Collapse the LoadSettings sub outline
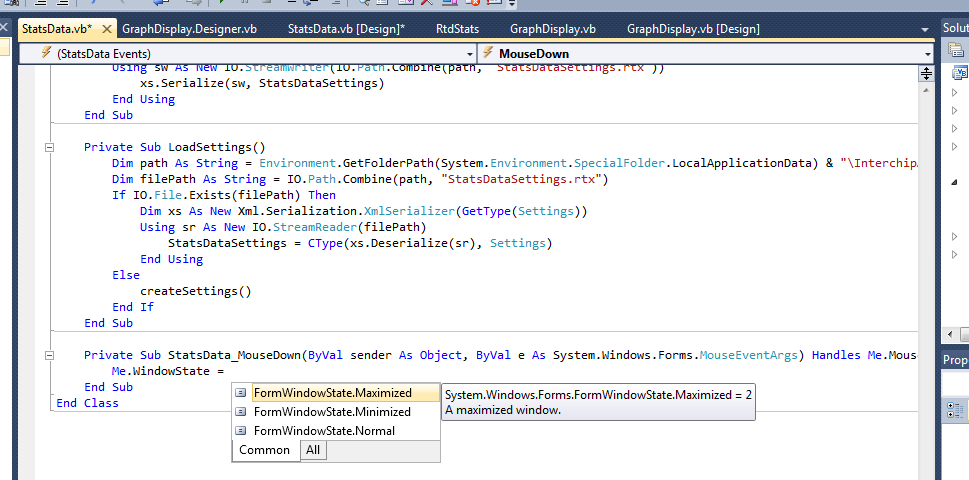Screen dimensions: 969x480 pyautogui.click(x=49, y=147)
